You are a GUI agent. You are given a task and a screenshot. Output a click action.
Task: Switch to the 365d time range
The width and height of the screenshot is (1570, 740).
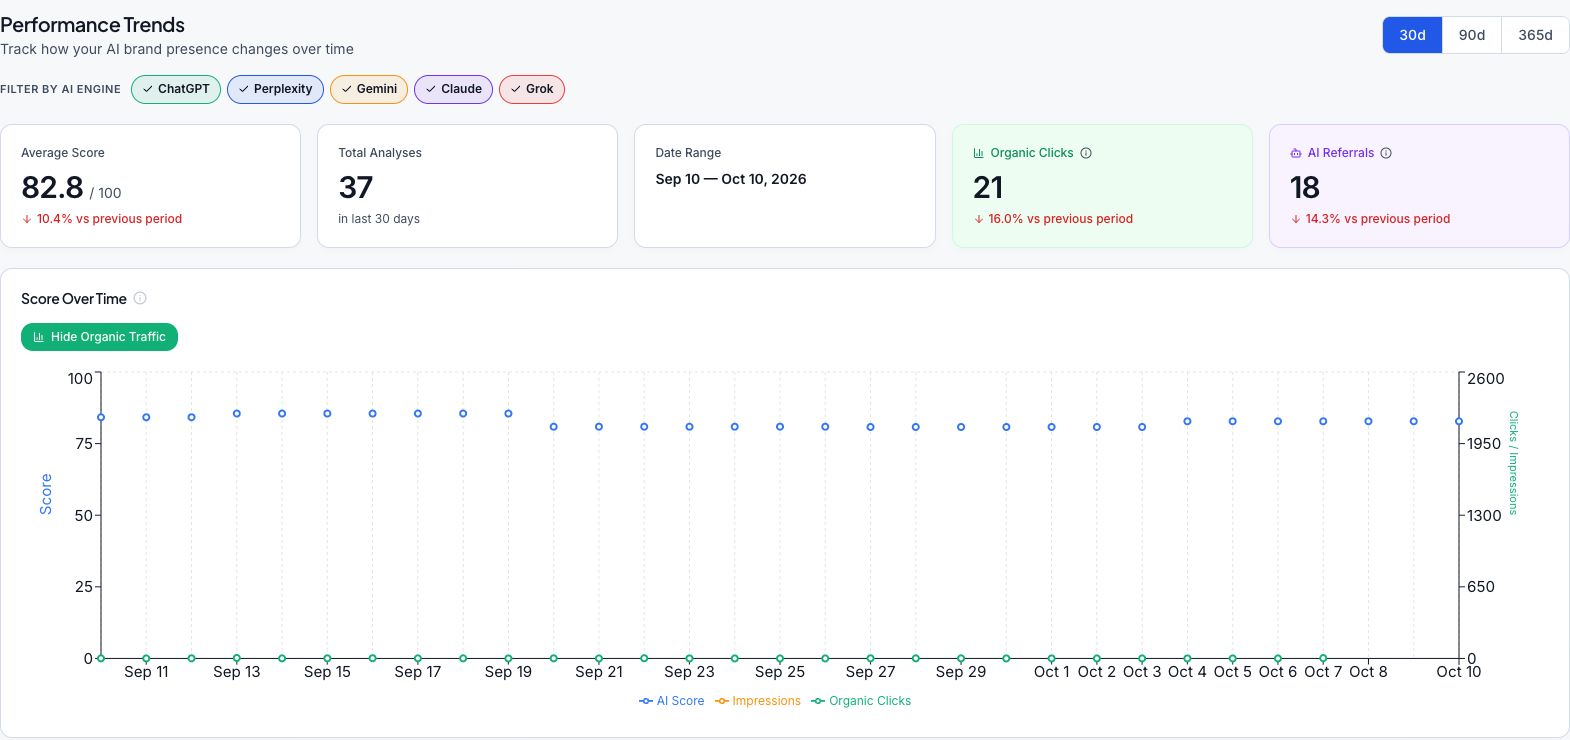[1535, 35]
